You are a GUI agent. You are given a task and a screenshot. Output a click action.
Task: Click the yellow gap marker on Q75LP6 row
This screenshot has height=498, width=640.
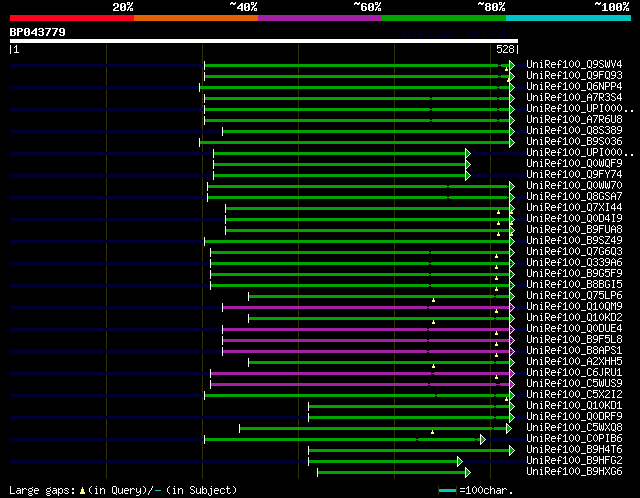pos(433,300)
